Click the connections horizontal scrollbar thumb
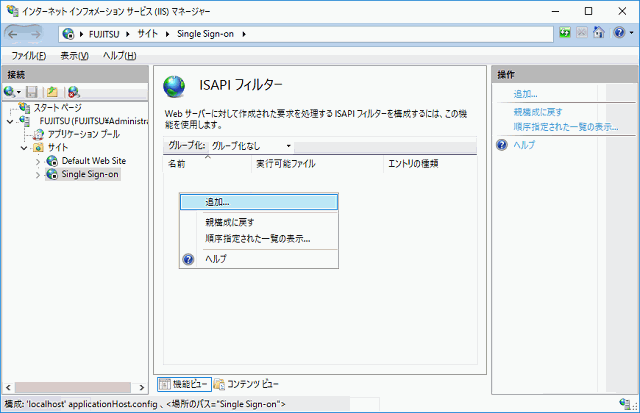640x413 pixels. tap(73, 387)
